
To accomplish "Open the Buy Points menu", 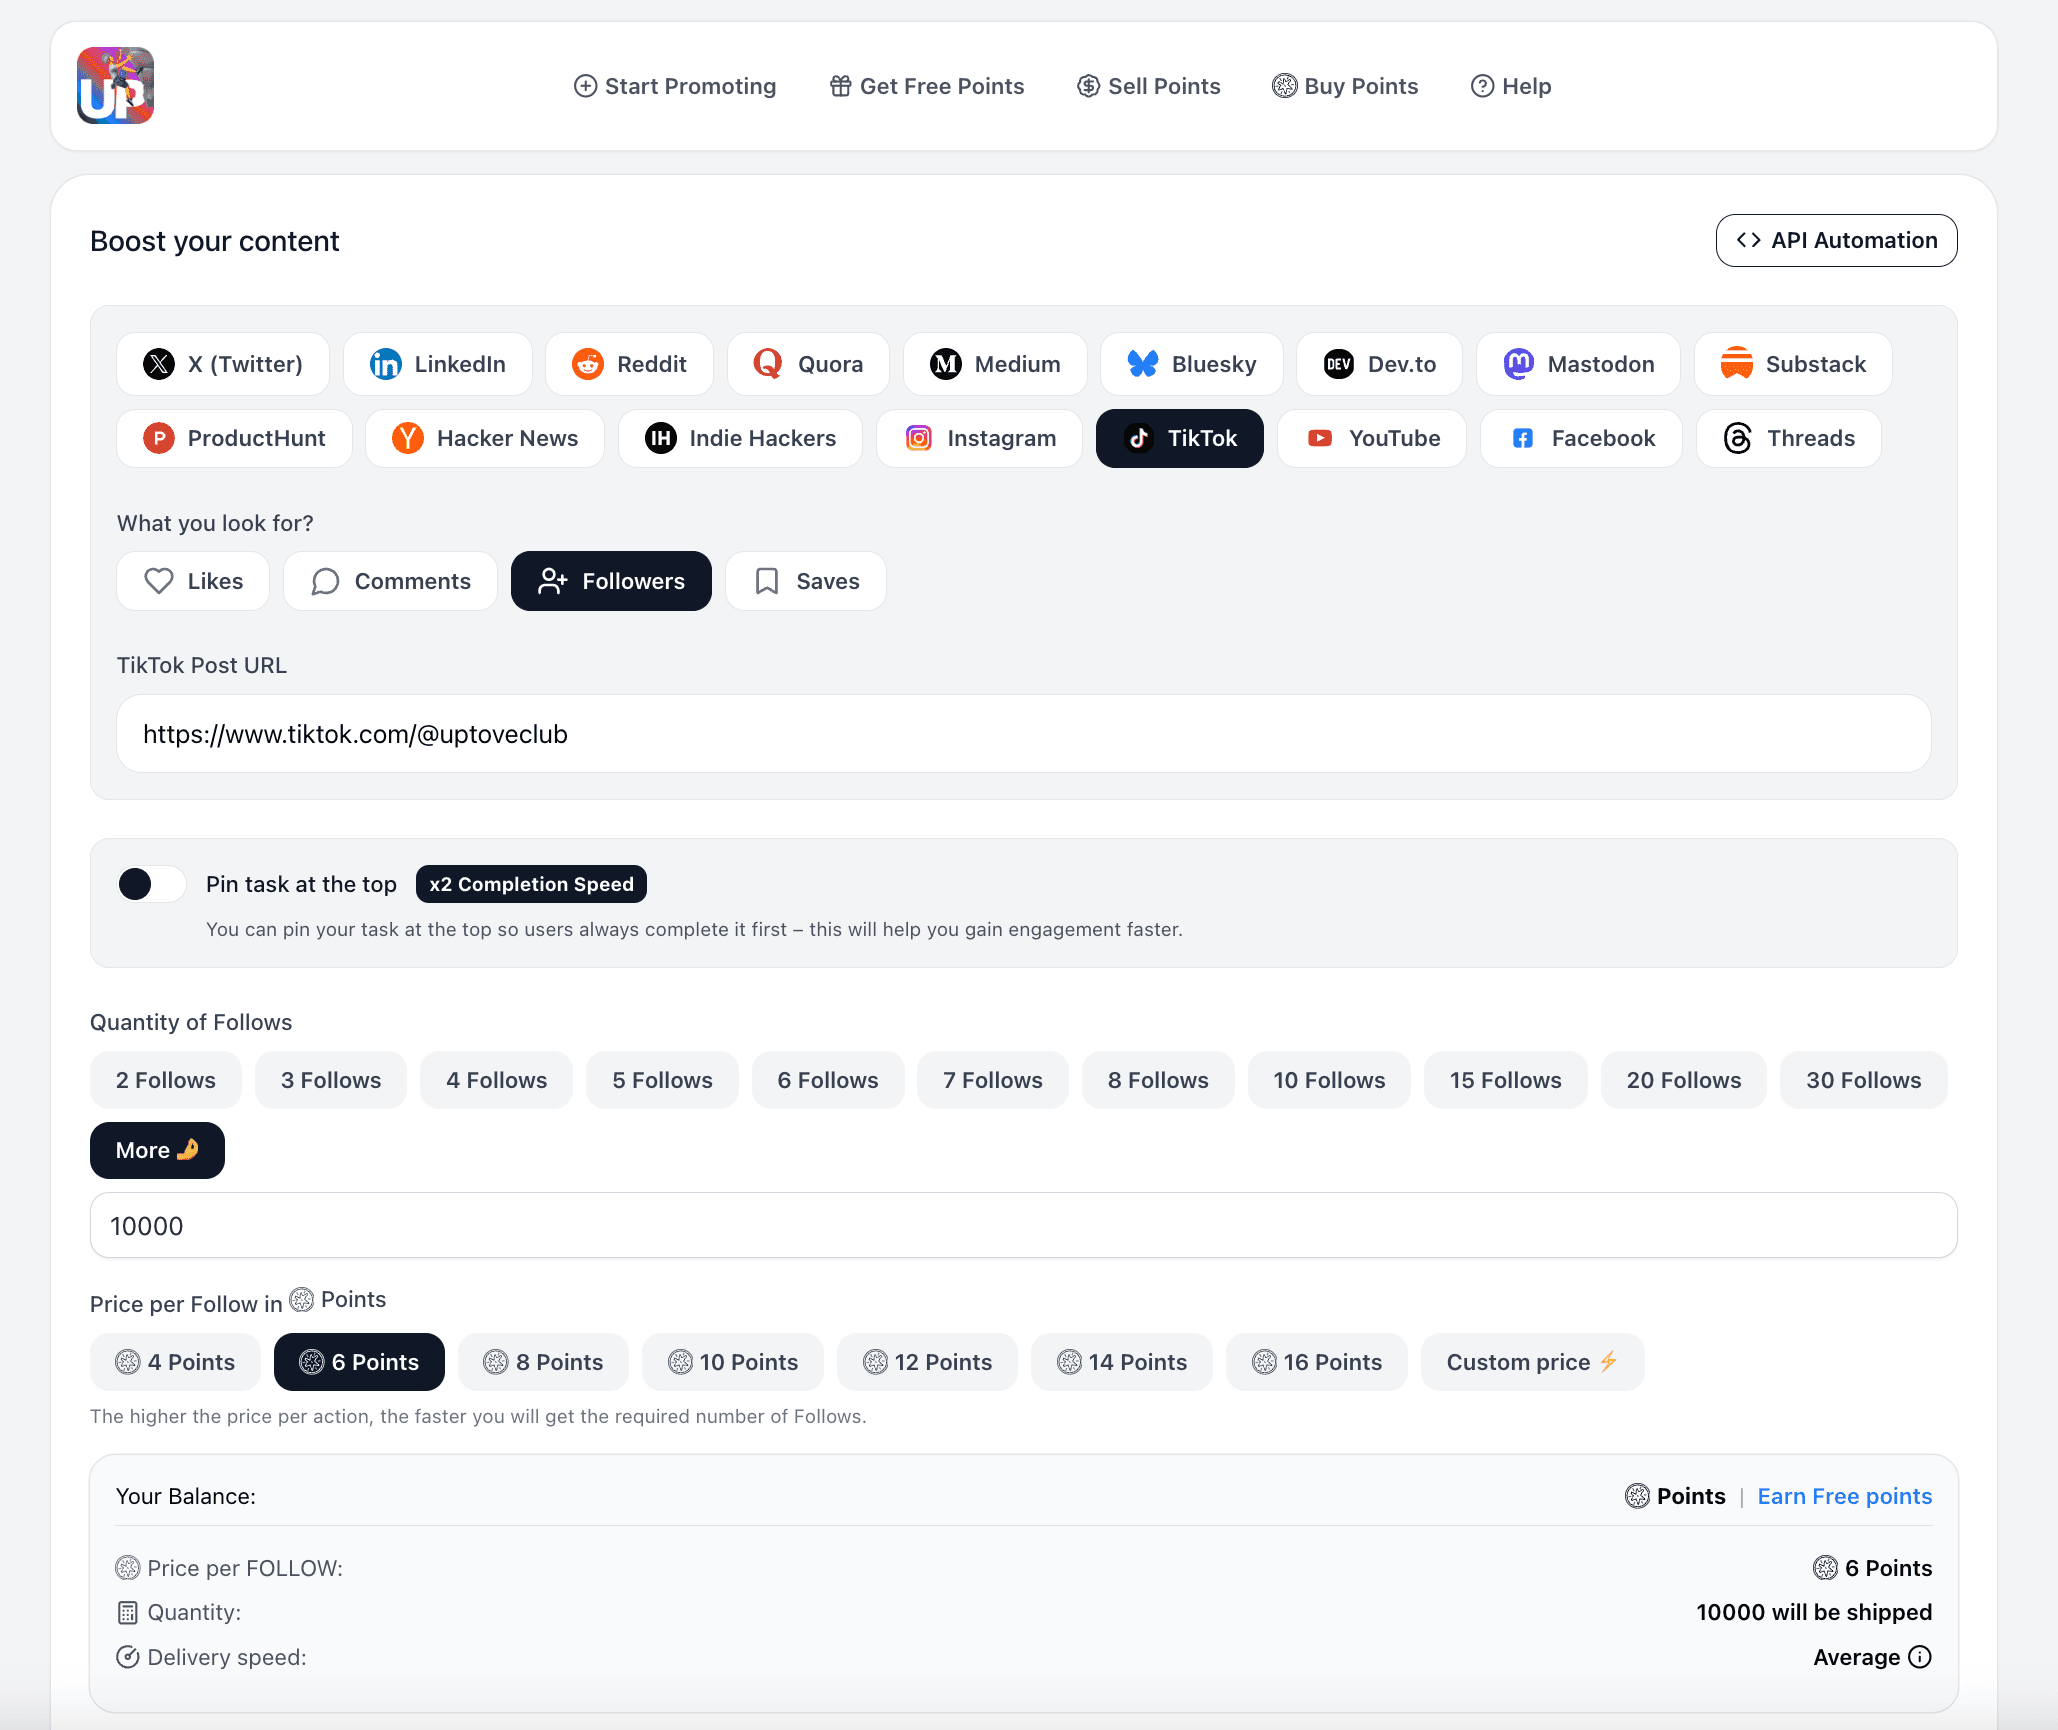I will pyautogui.click(x=1344, y=86).
